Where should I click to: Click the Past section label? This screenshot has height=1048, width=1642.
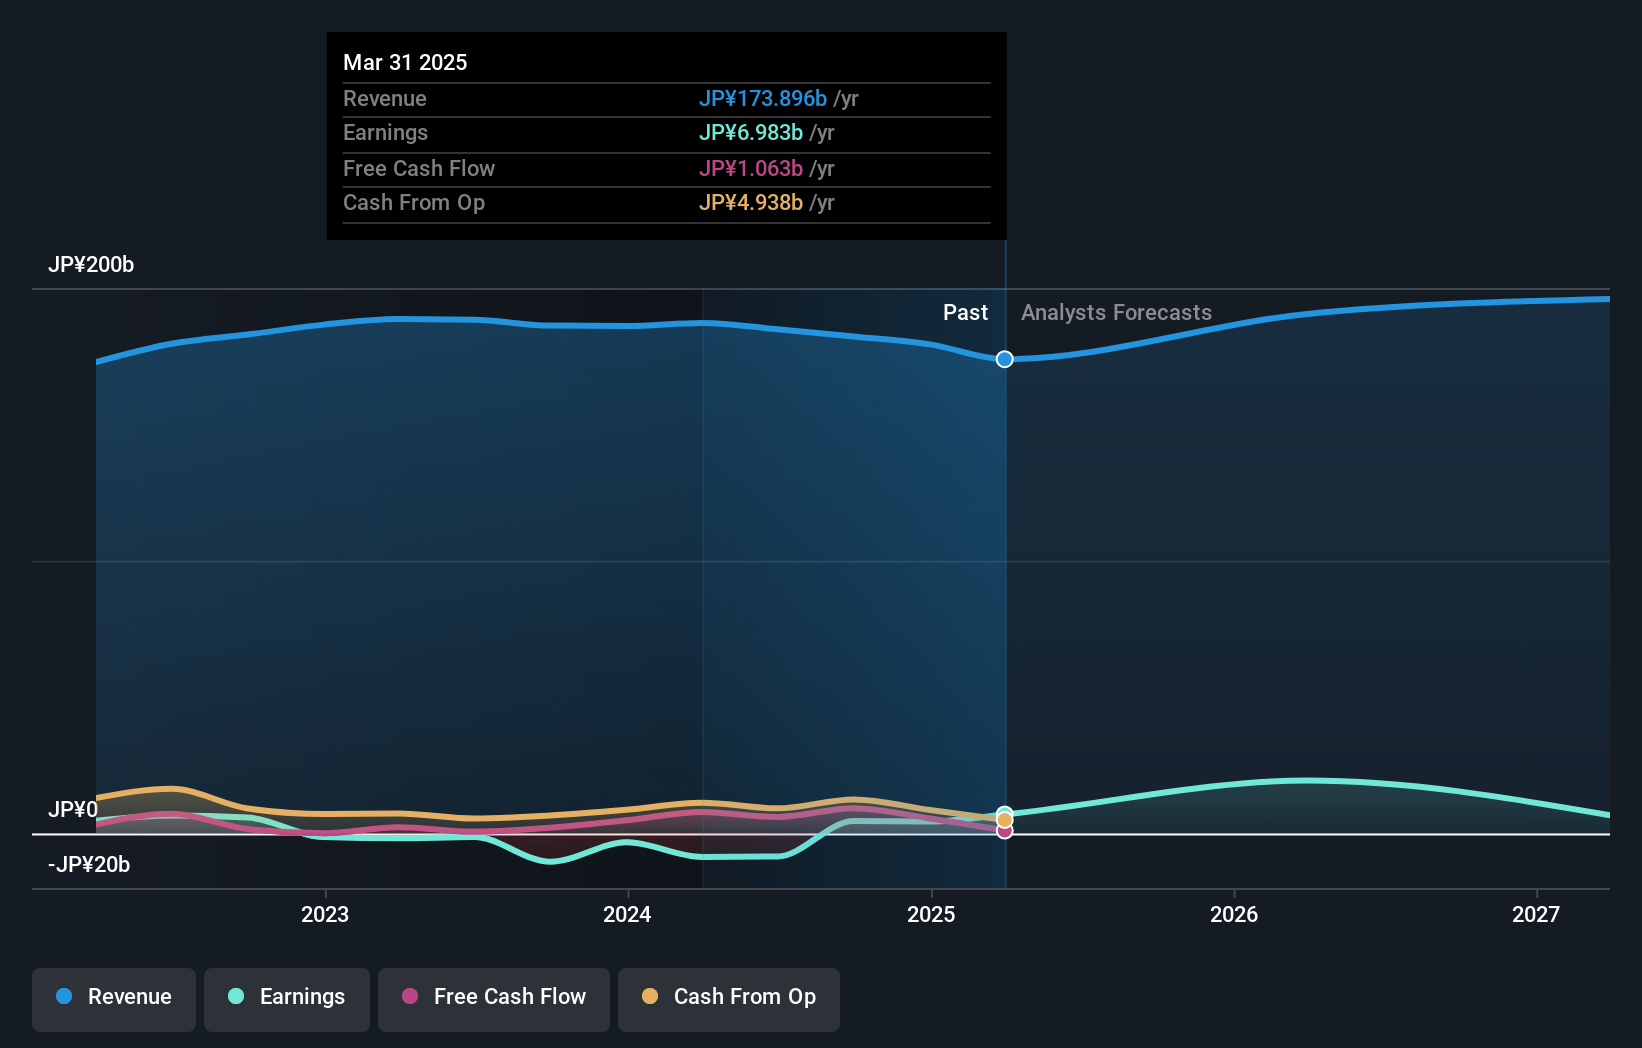pos(965,313)
